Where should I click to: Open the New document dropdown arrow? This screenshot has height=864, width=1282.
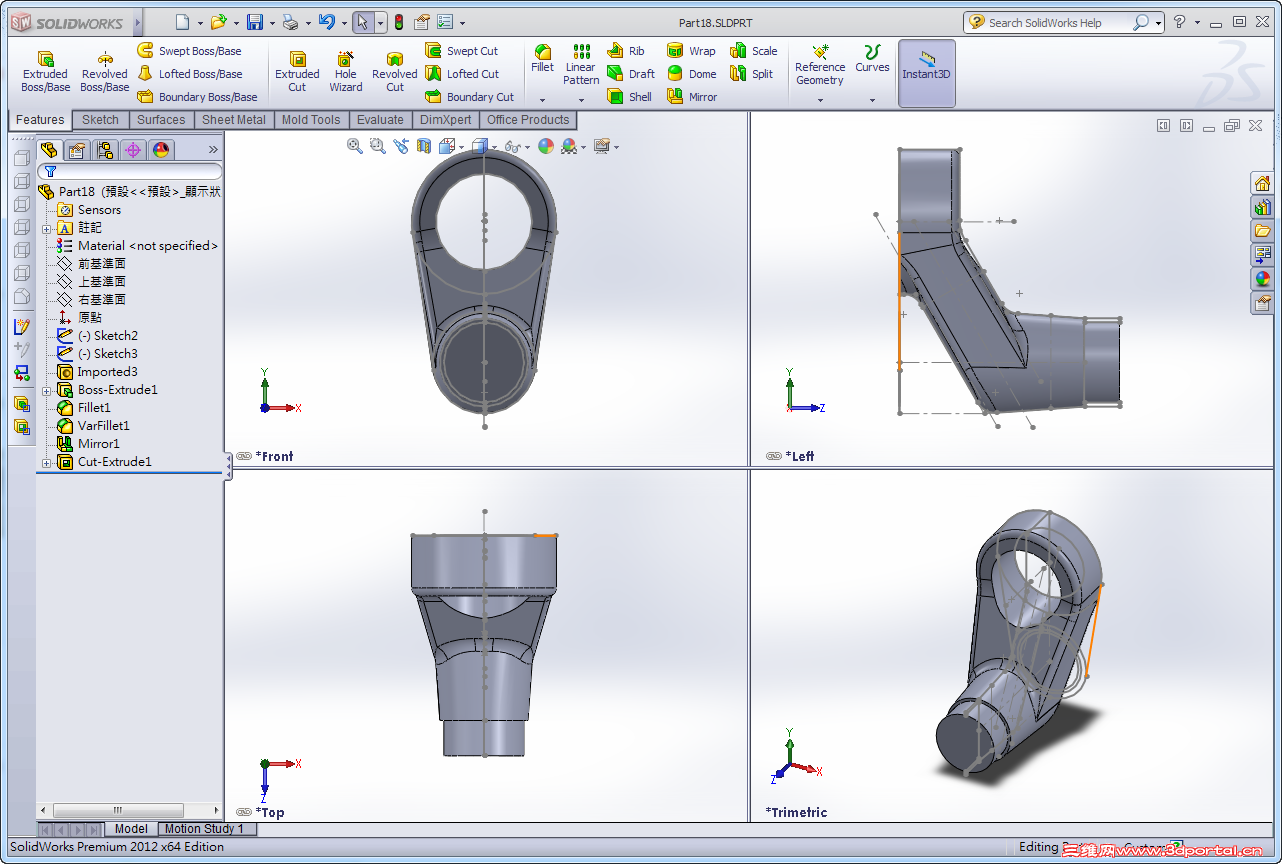[200, 23]
